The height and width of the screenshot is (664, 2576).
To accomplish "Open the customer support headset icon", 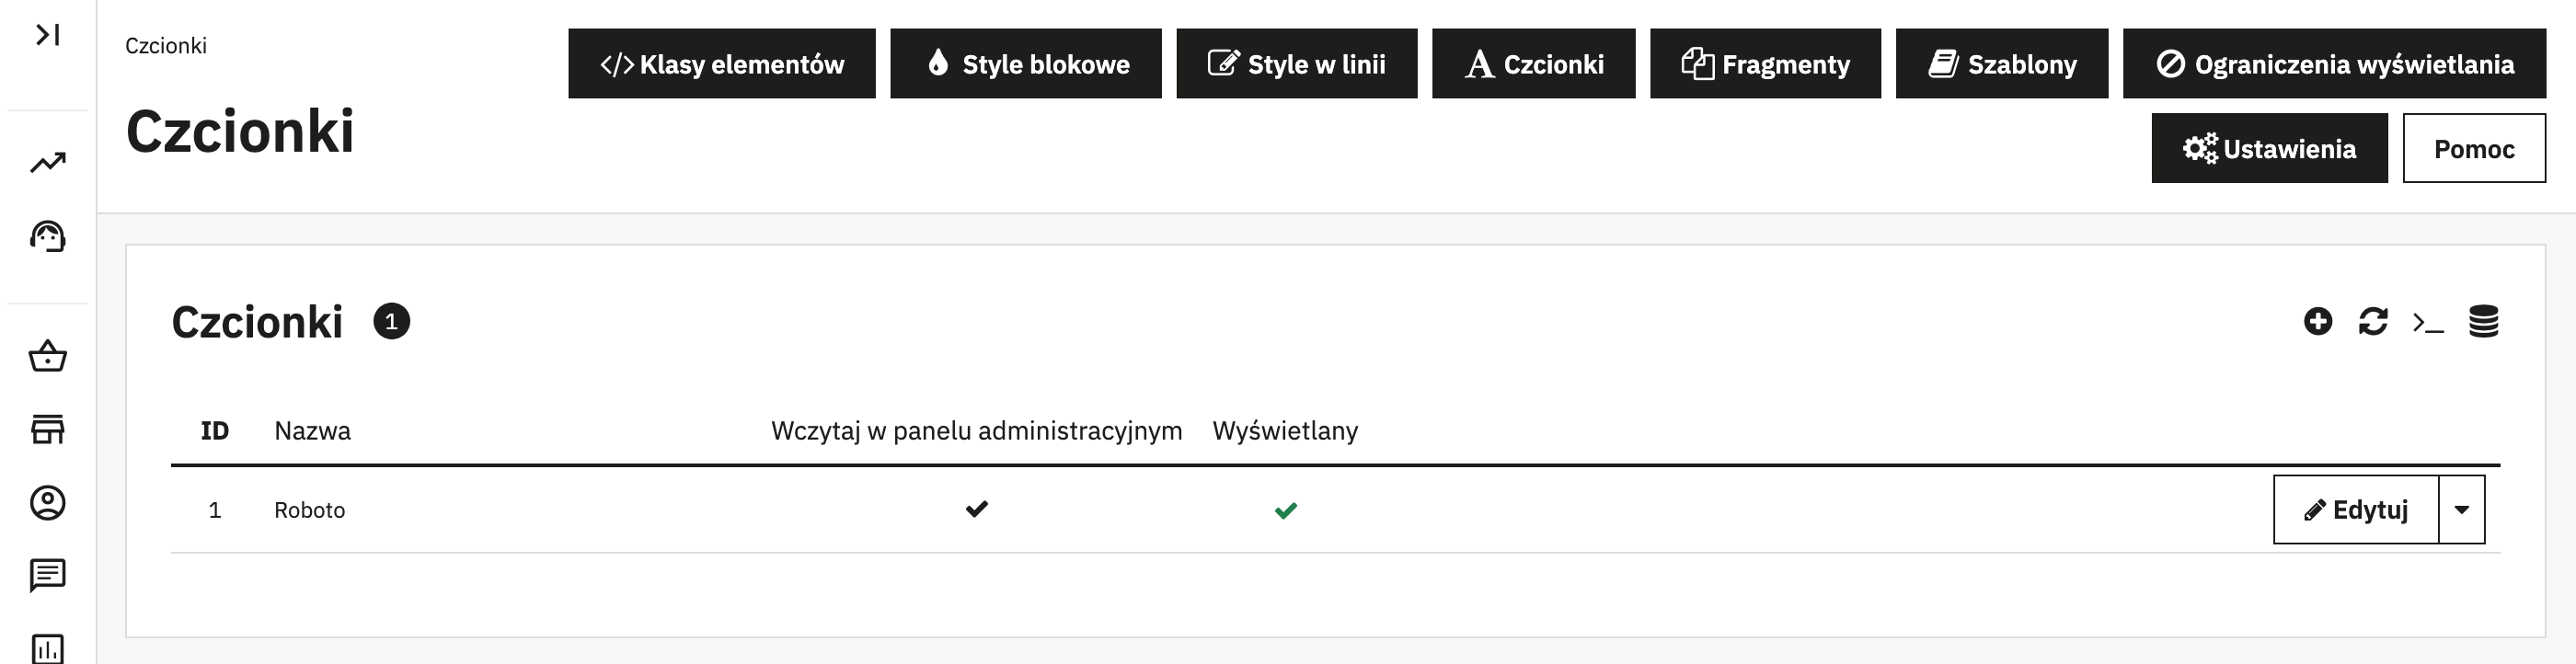I will pyautogui.click(x=47, y=237).
